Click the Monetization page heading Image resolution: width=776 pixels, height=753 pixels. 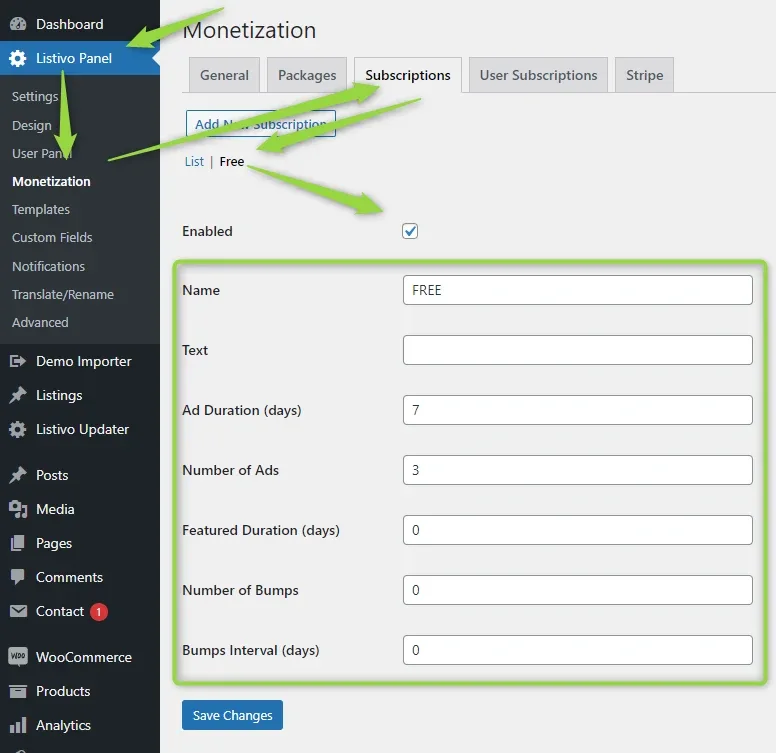[x=249, y=30]
